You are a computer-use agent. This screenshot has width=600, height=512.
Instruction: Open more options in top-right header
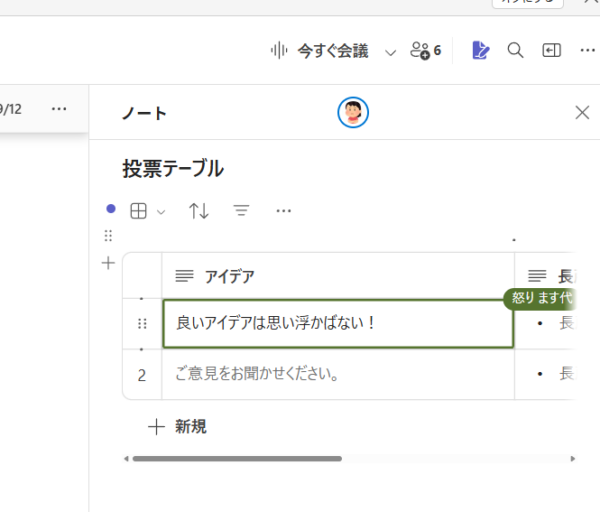pyautogui.click(x=586, y=51)
